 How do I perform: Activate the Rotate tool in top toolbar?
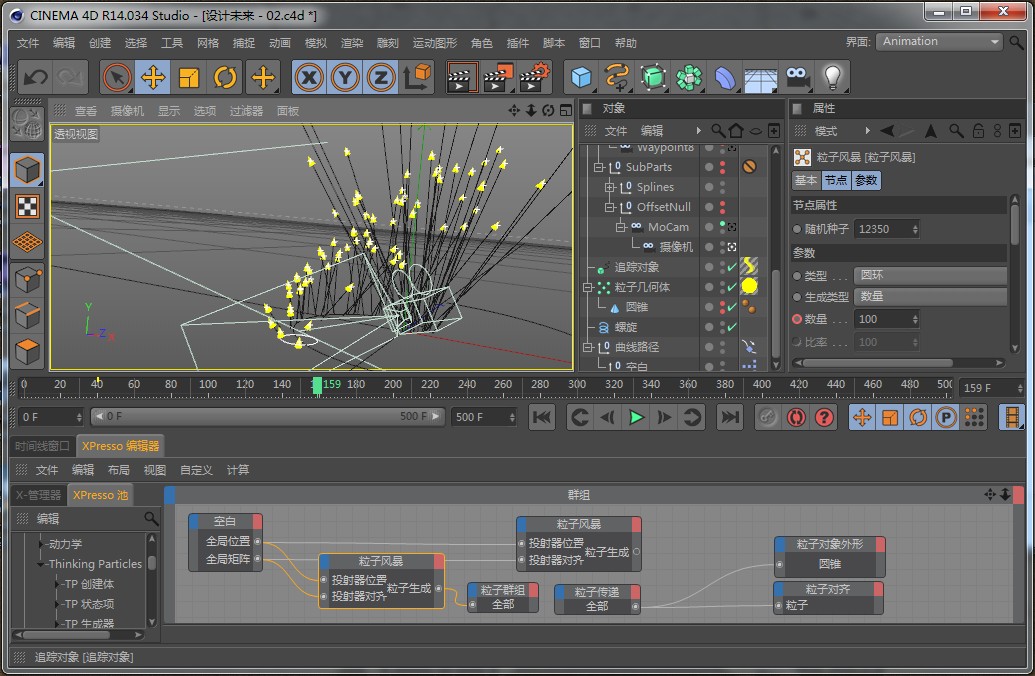224,78
